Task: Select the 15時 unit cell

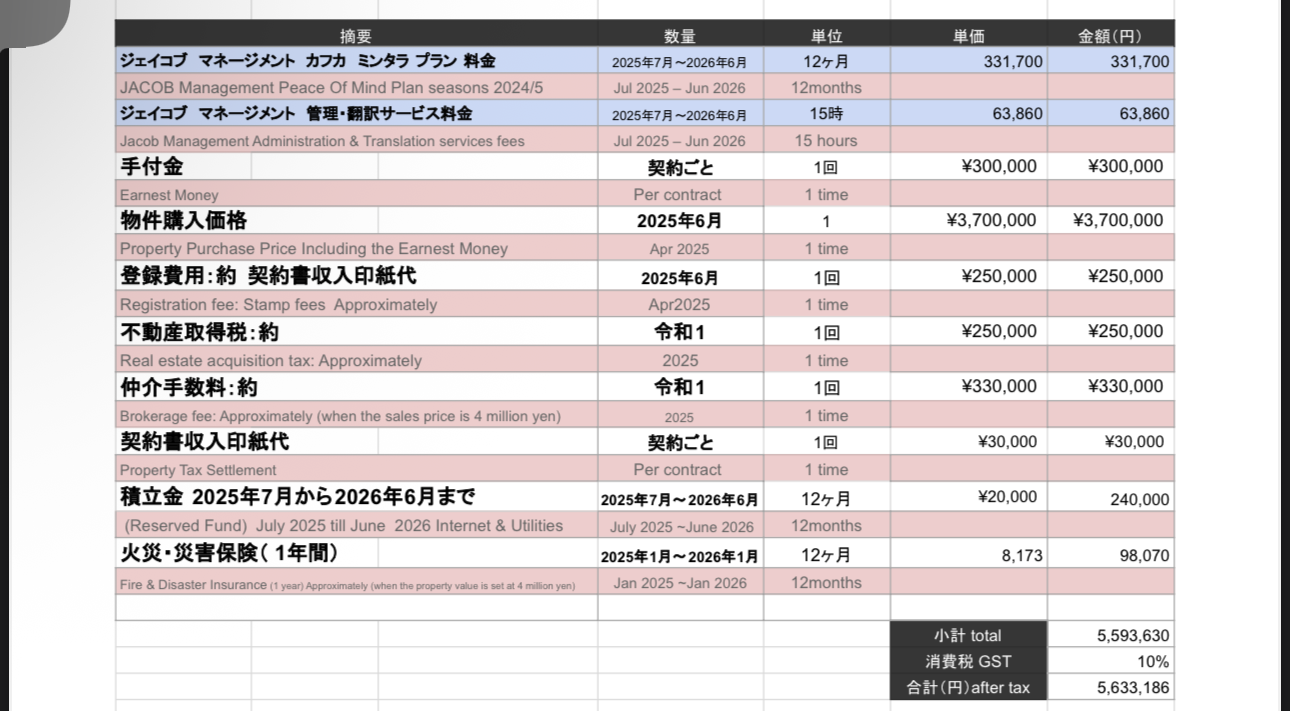Action: [826, 114]
